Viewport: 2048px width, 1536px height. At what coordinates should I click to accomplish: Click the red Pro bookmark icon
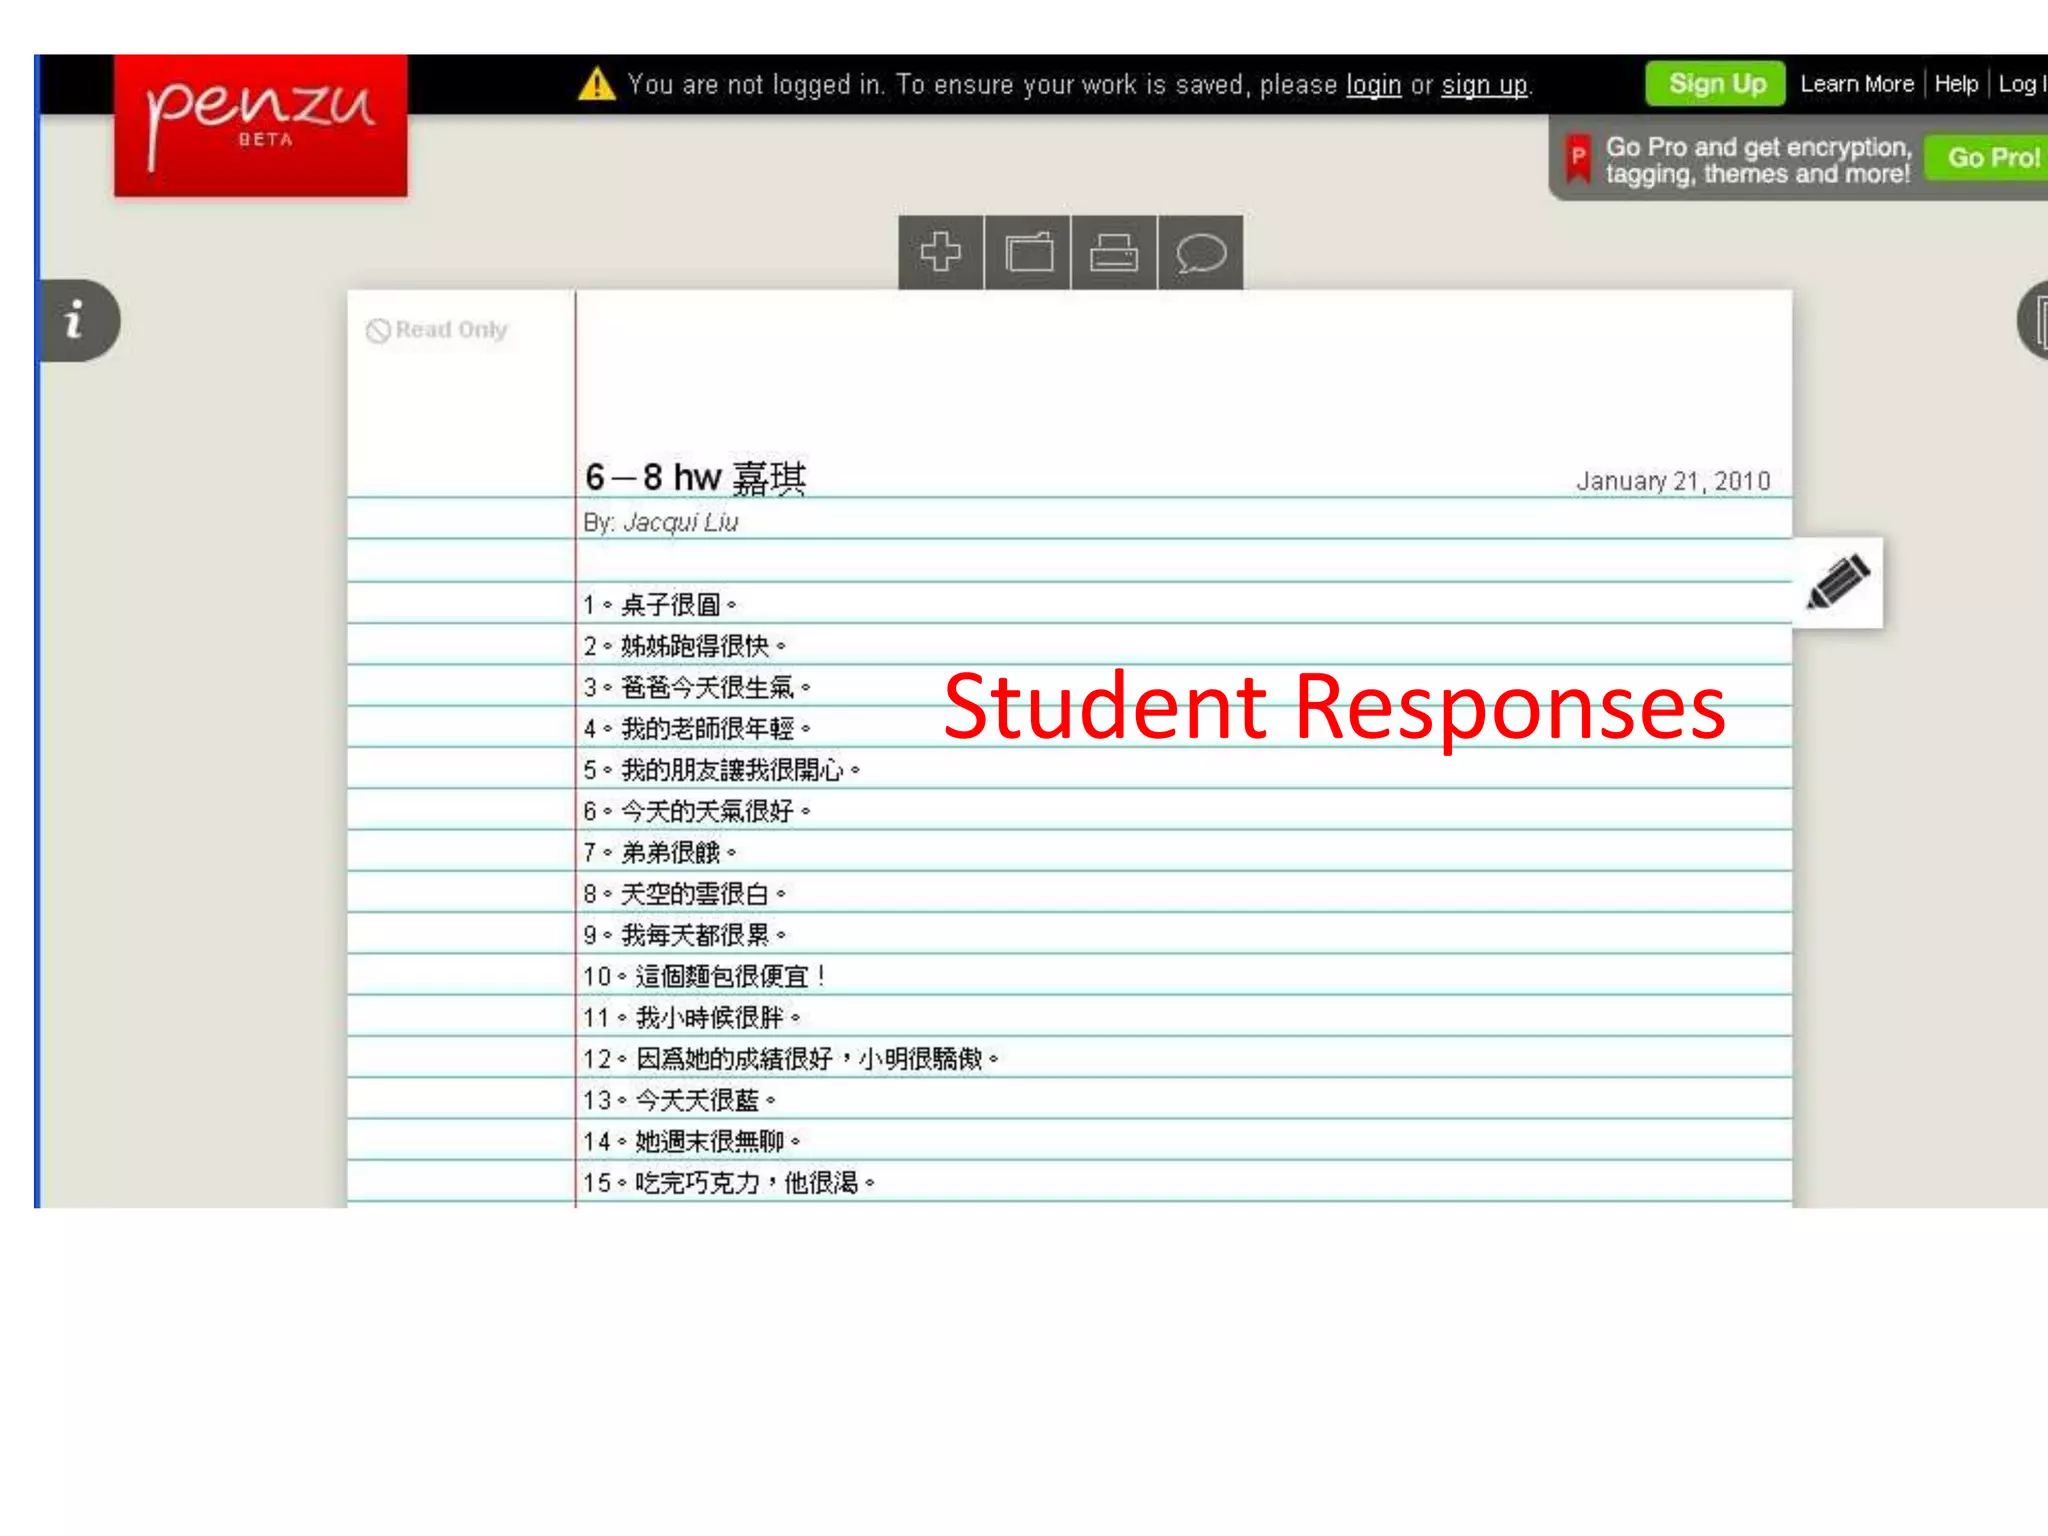[1578, 158]
